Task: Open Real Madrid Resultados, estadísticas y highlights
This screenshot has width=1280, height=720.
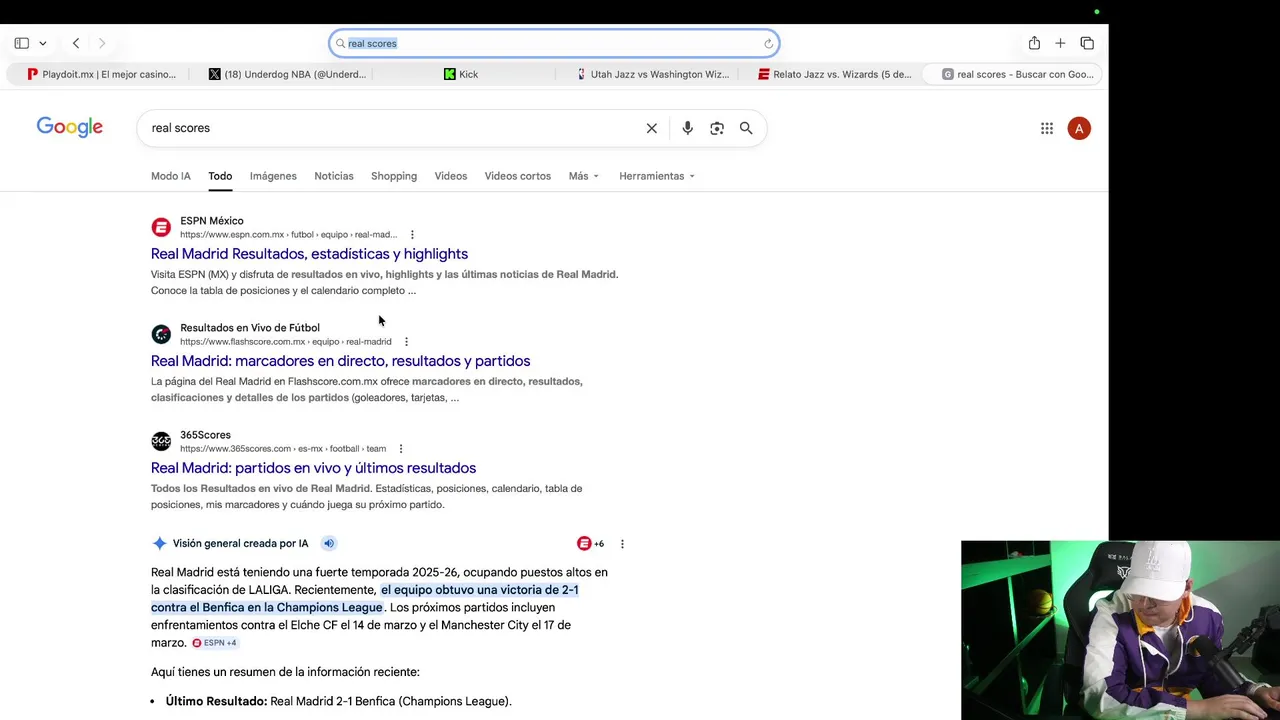Action: (309, 254)
